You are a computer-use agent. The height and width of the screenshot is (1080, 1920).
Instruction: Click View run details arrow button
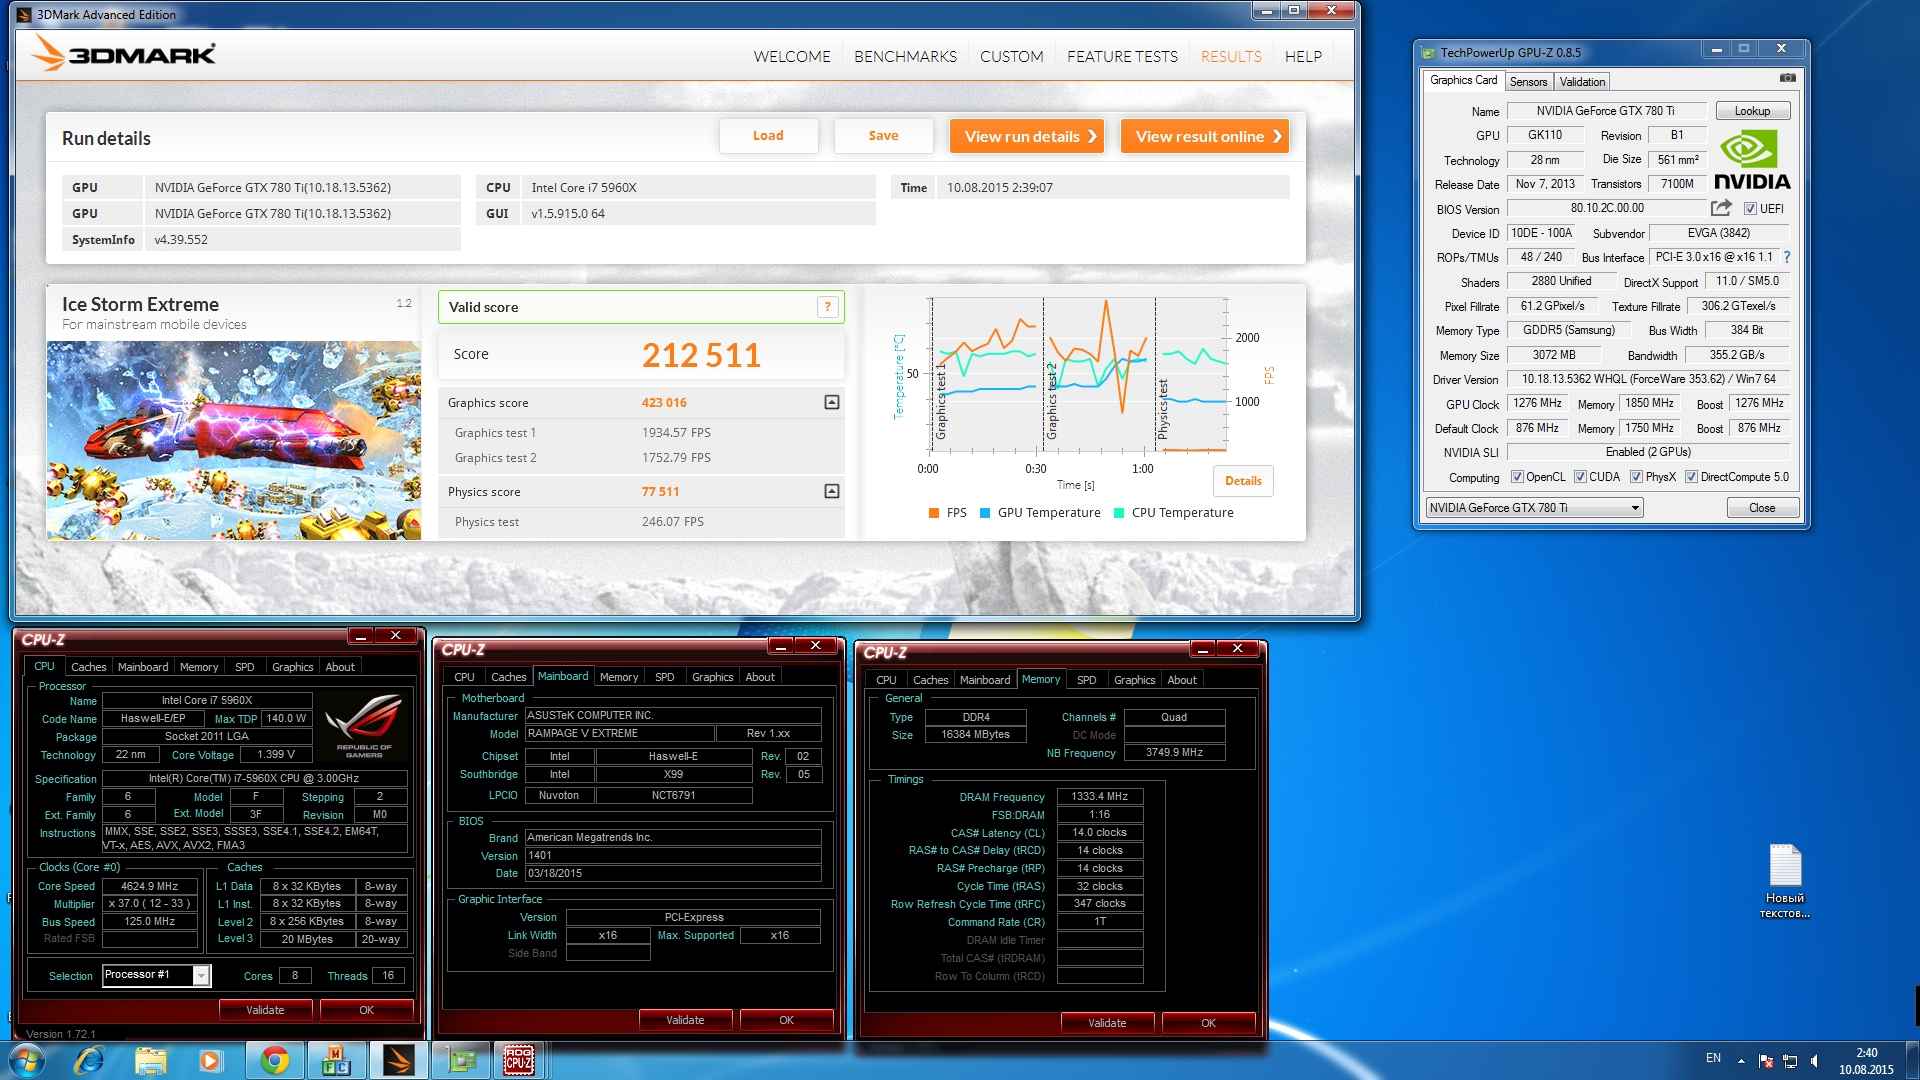pos(1027,136)
